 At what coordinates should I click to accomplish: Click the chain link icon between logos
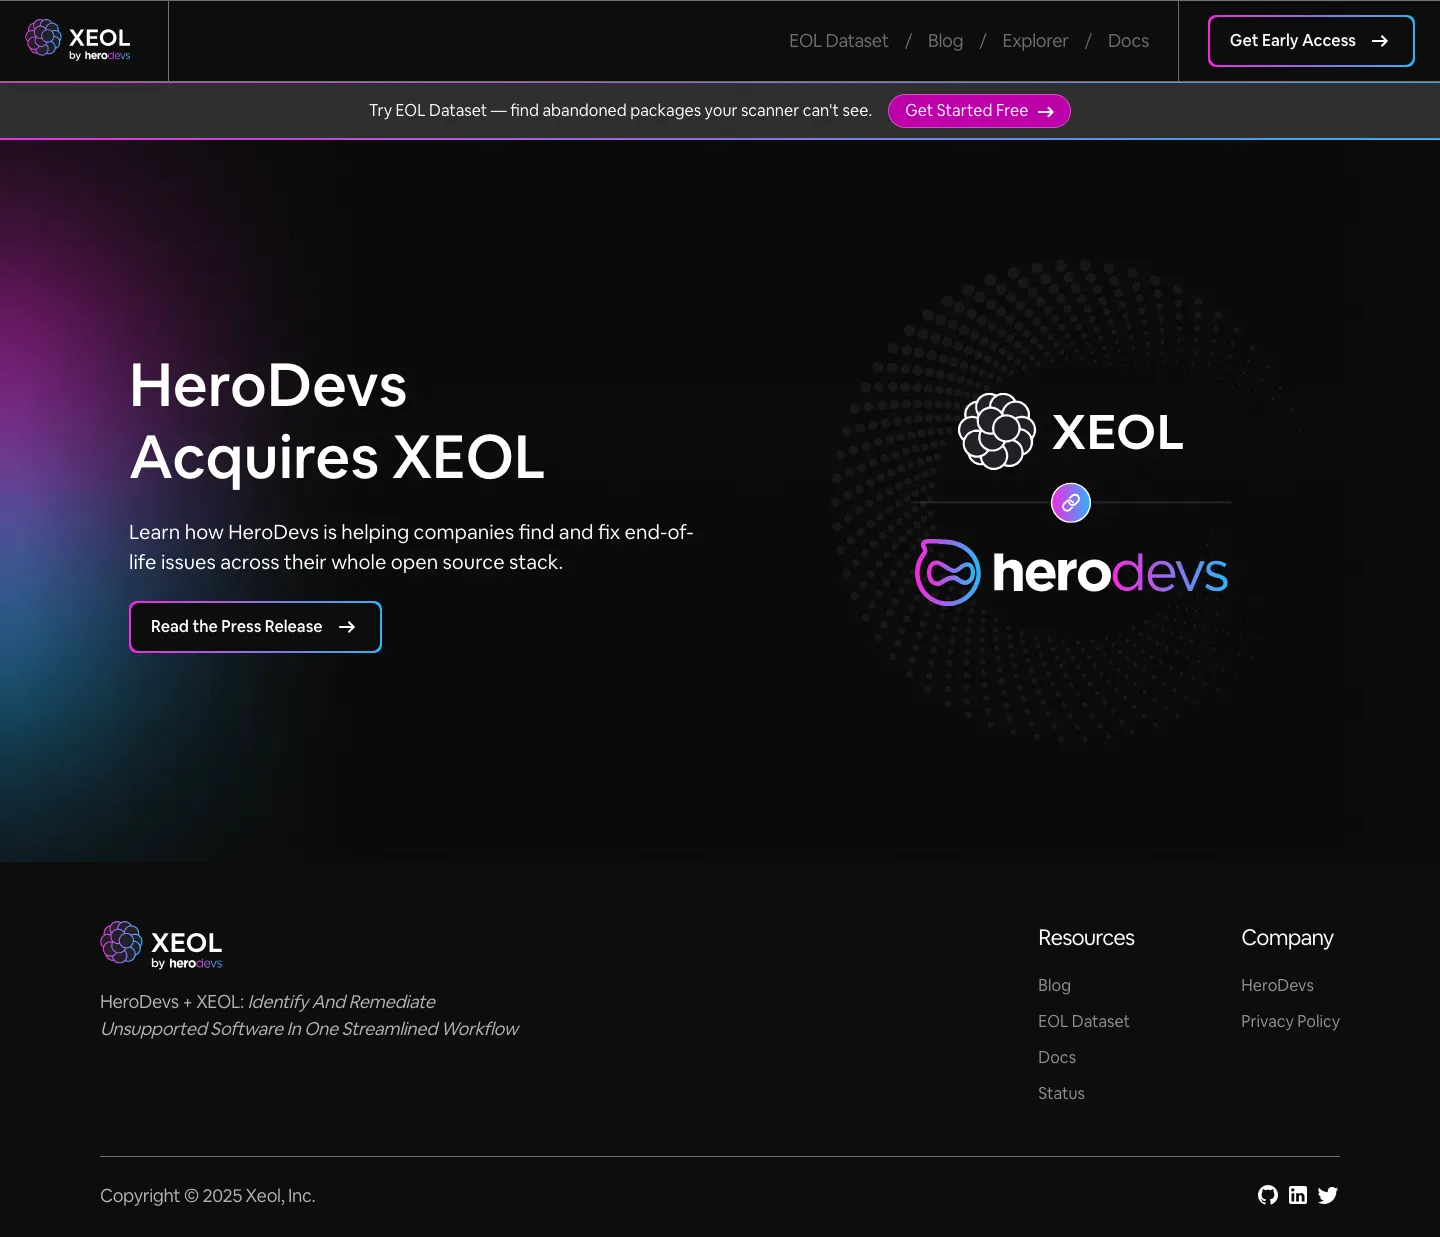1071,502
